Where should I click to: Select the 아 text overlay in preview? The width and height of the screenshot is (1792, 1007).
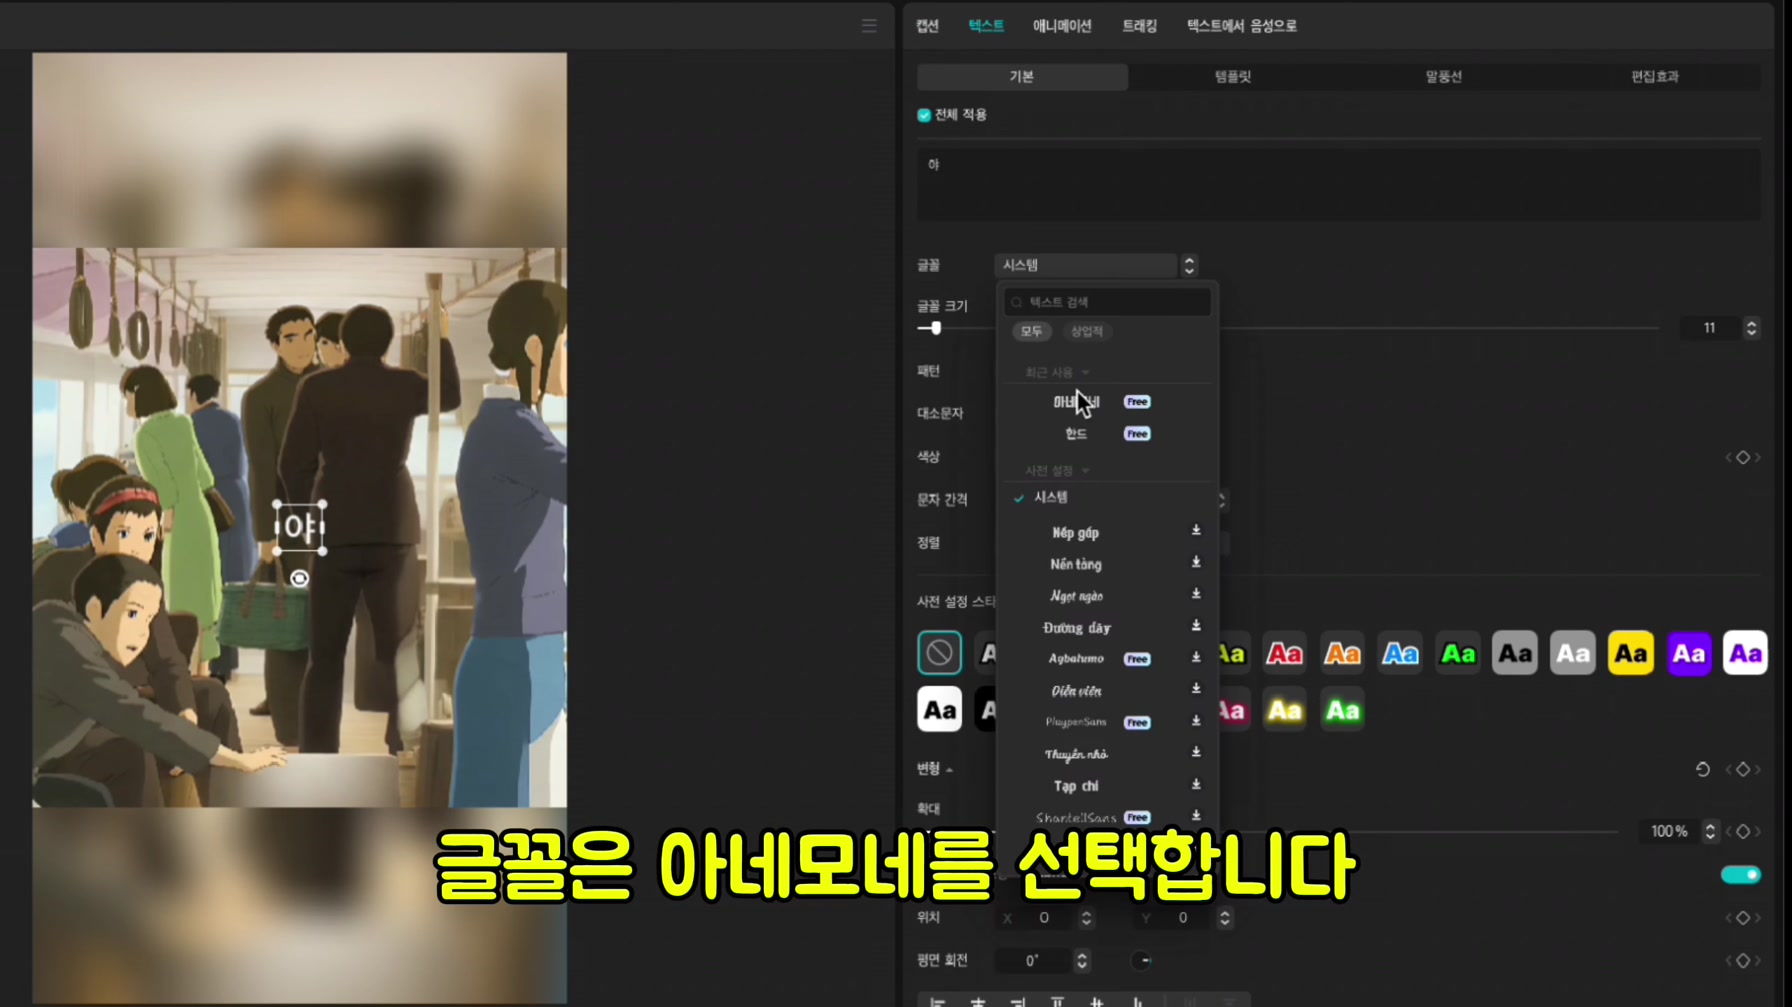(300, 527)
